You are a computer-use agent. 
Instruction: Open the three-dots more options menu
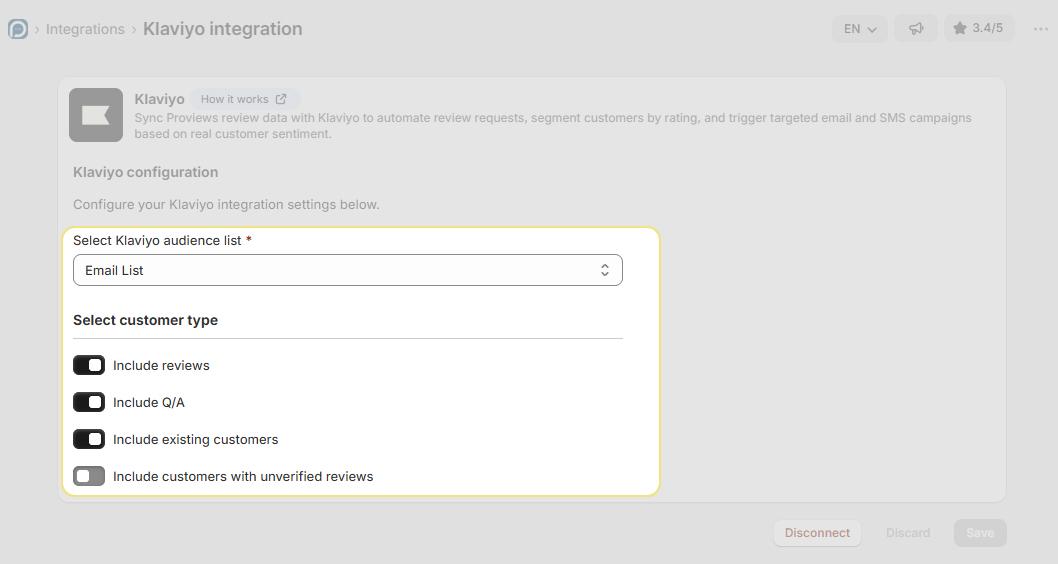[x=1040, y=29]
